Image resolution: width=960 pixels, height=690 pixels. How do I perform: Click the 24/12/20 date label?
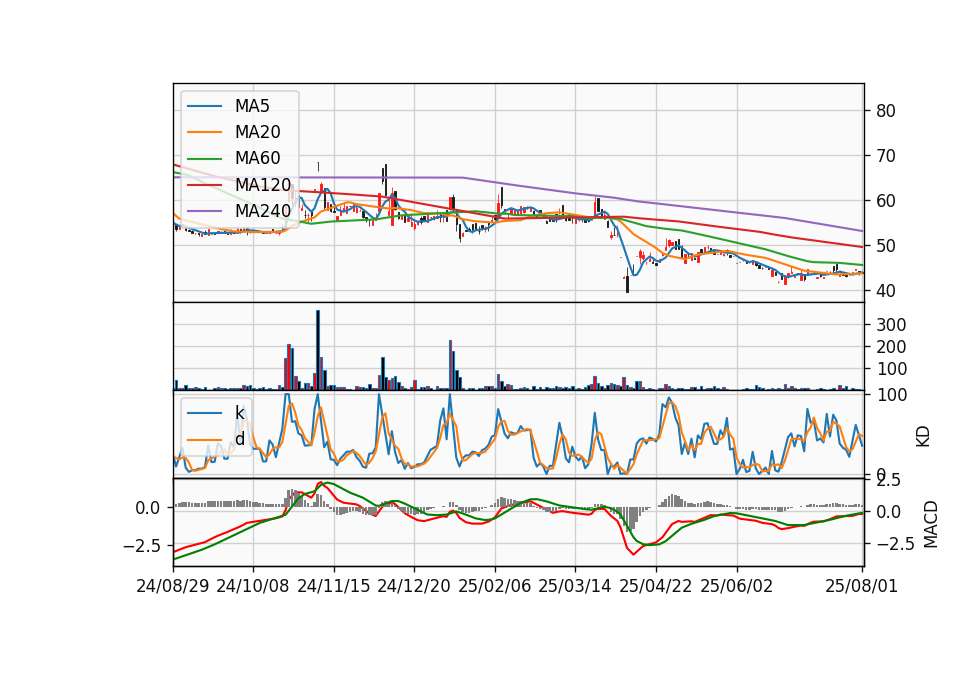pyautogui.click(x=414, y=586)
